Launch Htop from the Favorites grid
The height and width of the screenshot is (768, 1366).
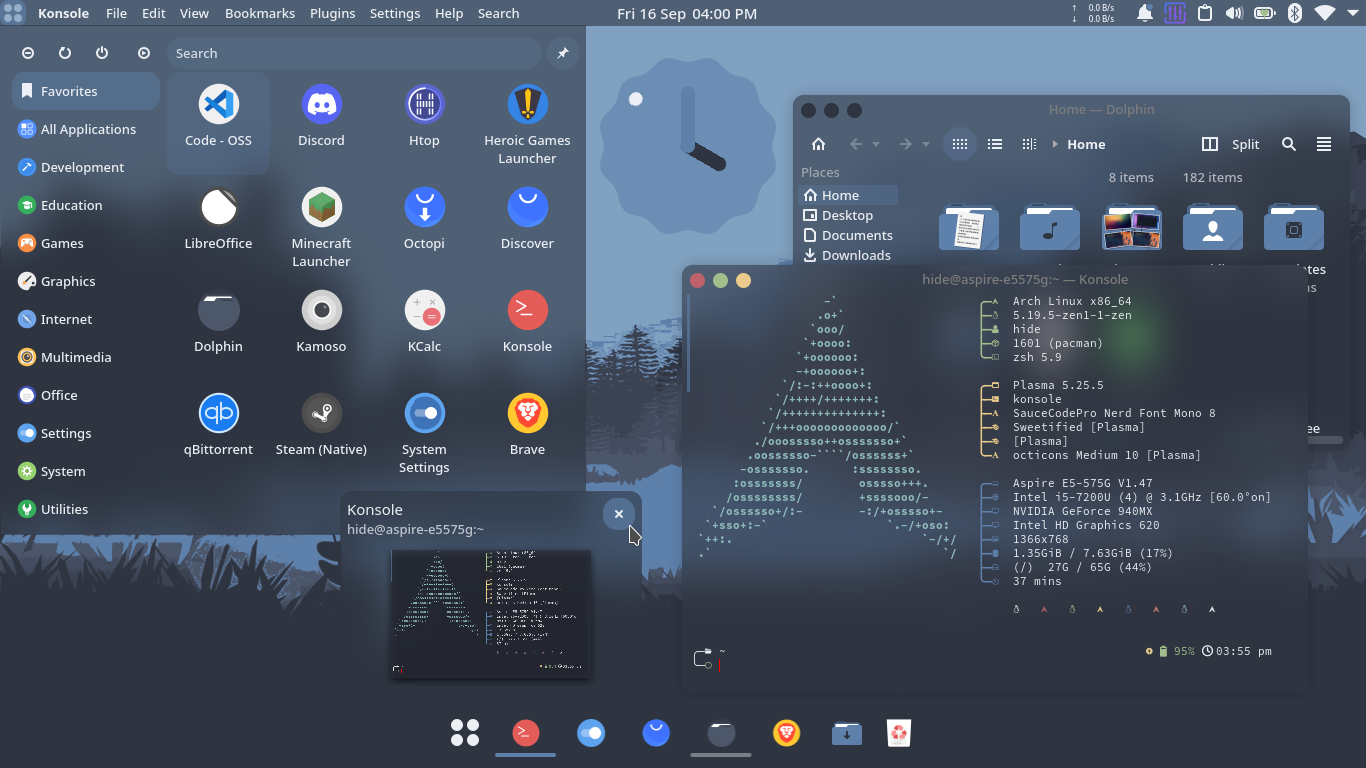[x=424, y=113]
